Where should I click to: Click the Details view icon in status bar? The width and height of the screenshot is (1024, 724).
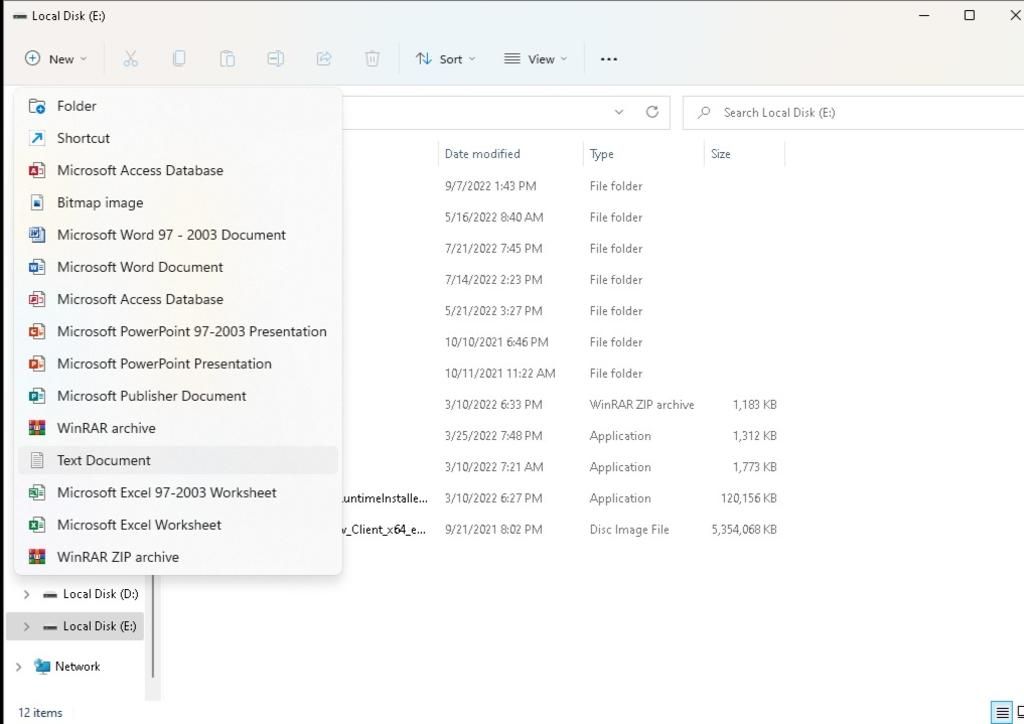click(1002, 713)
